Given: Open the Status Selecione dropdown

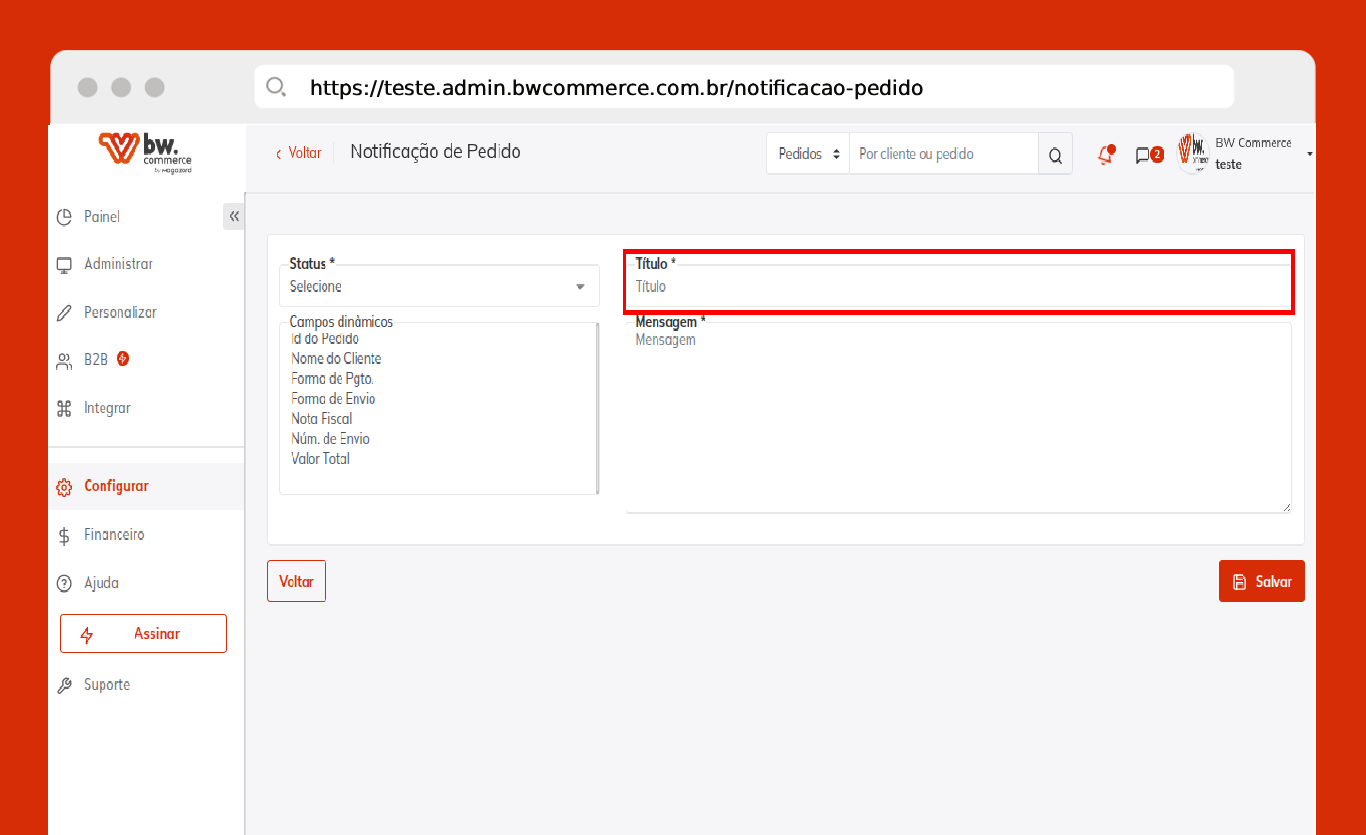Looking at the screenshot, I should pos(439,287).
